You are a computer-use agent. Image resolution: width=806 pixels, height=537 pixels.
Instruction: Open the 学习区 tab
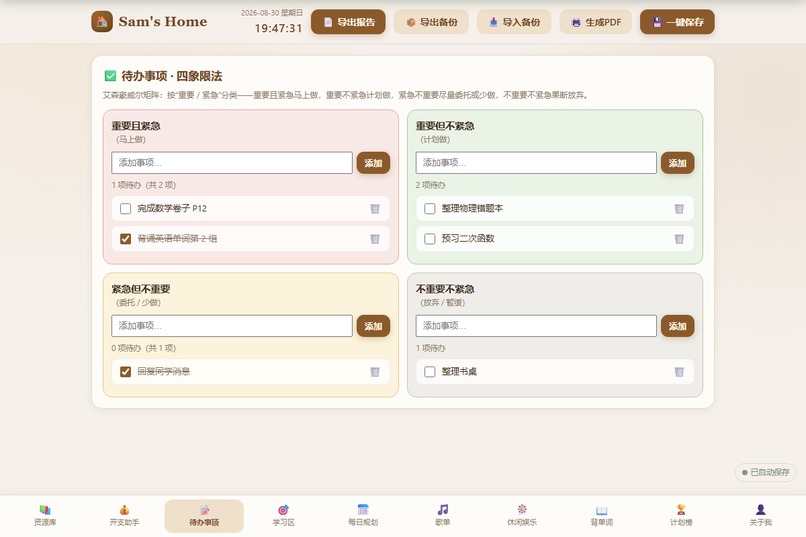pyautogui.click(x=283, y=516)
